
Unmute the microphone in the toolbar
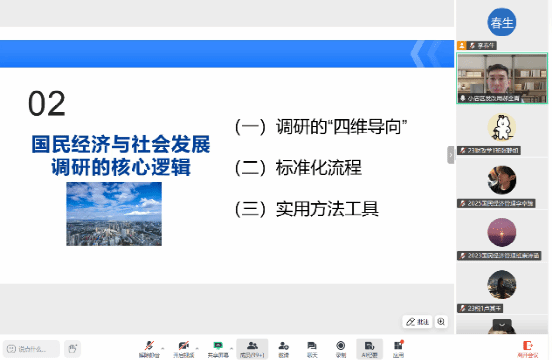pyautogui.click(x=149, y=349)
